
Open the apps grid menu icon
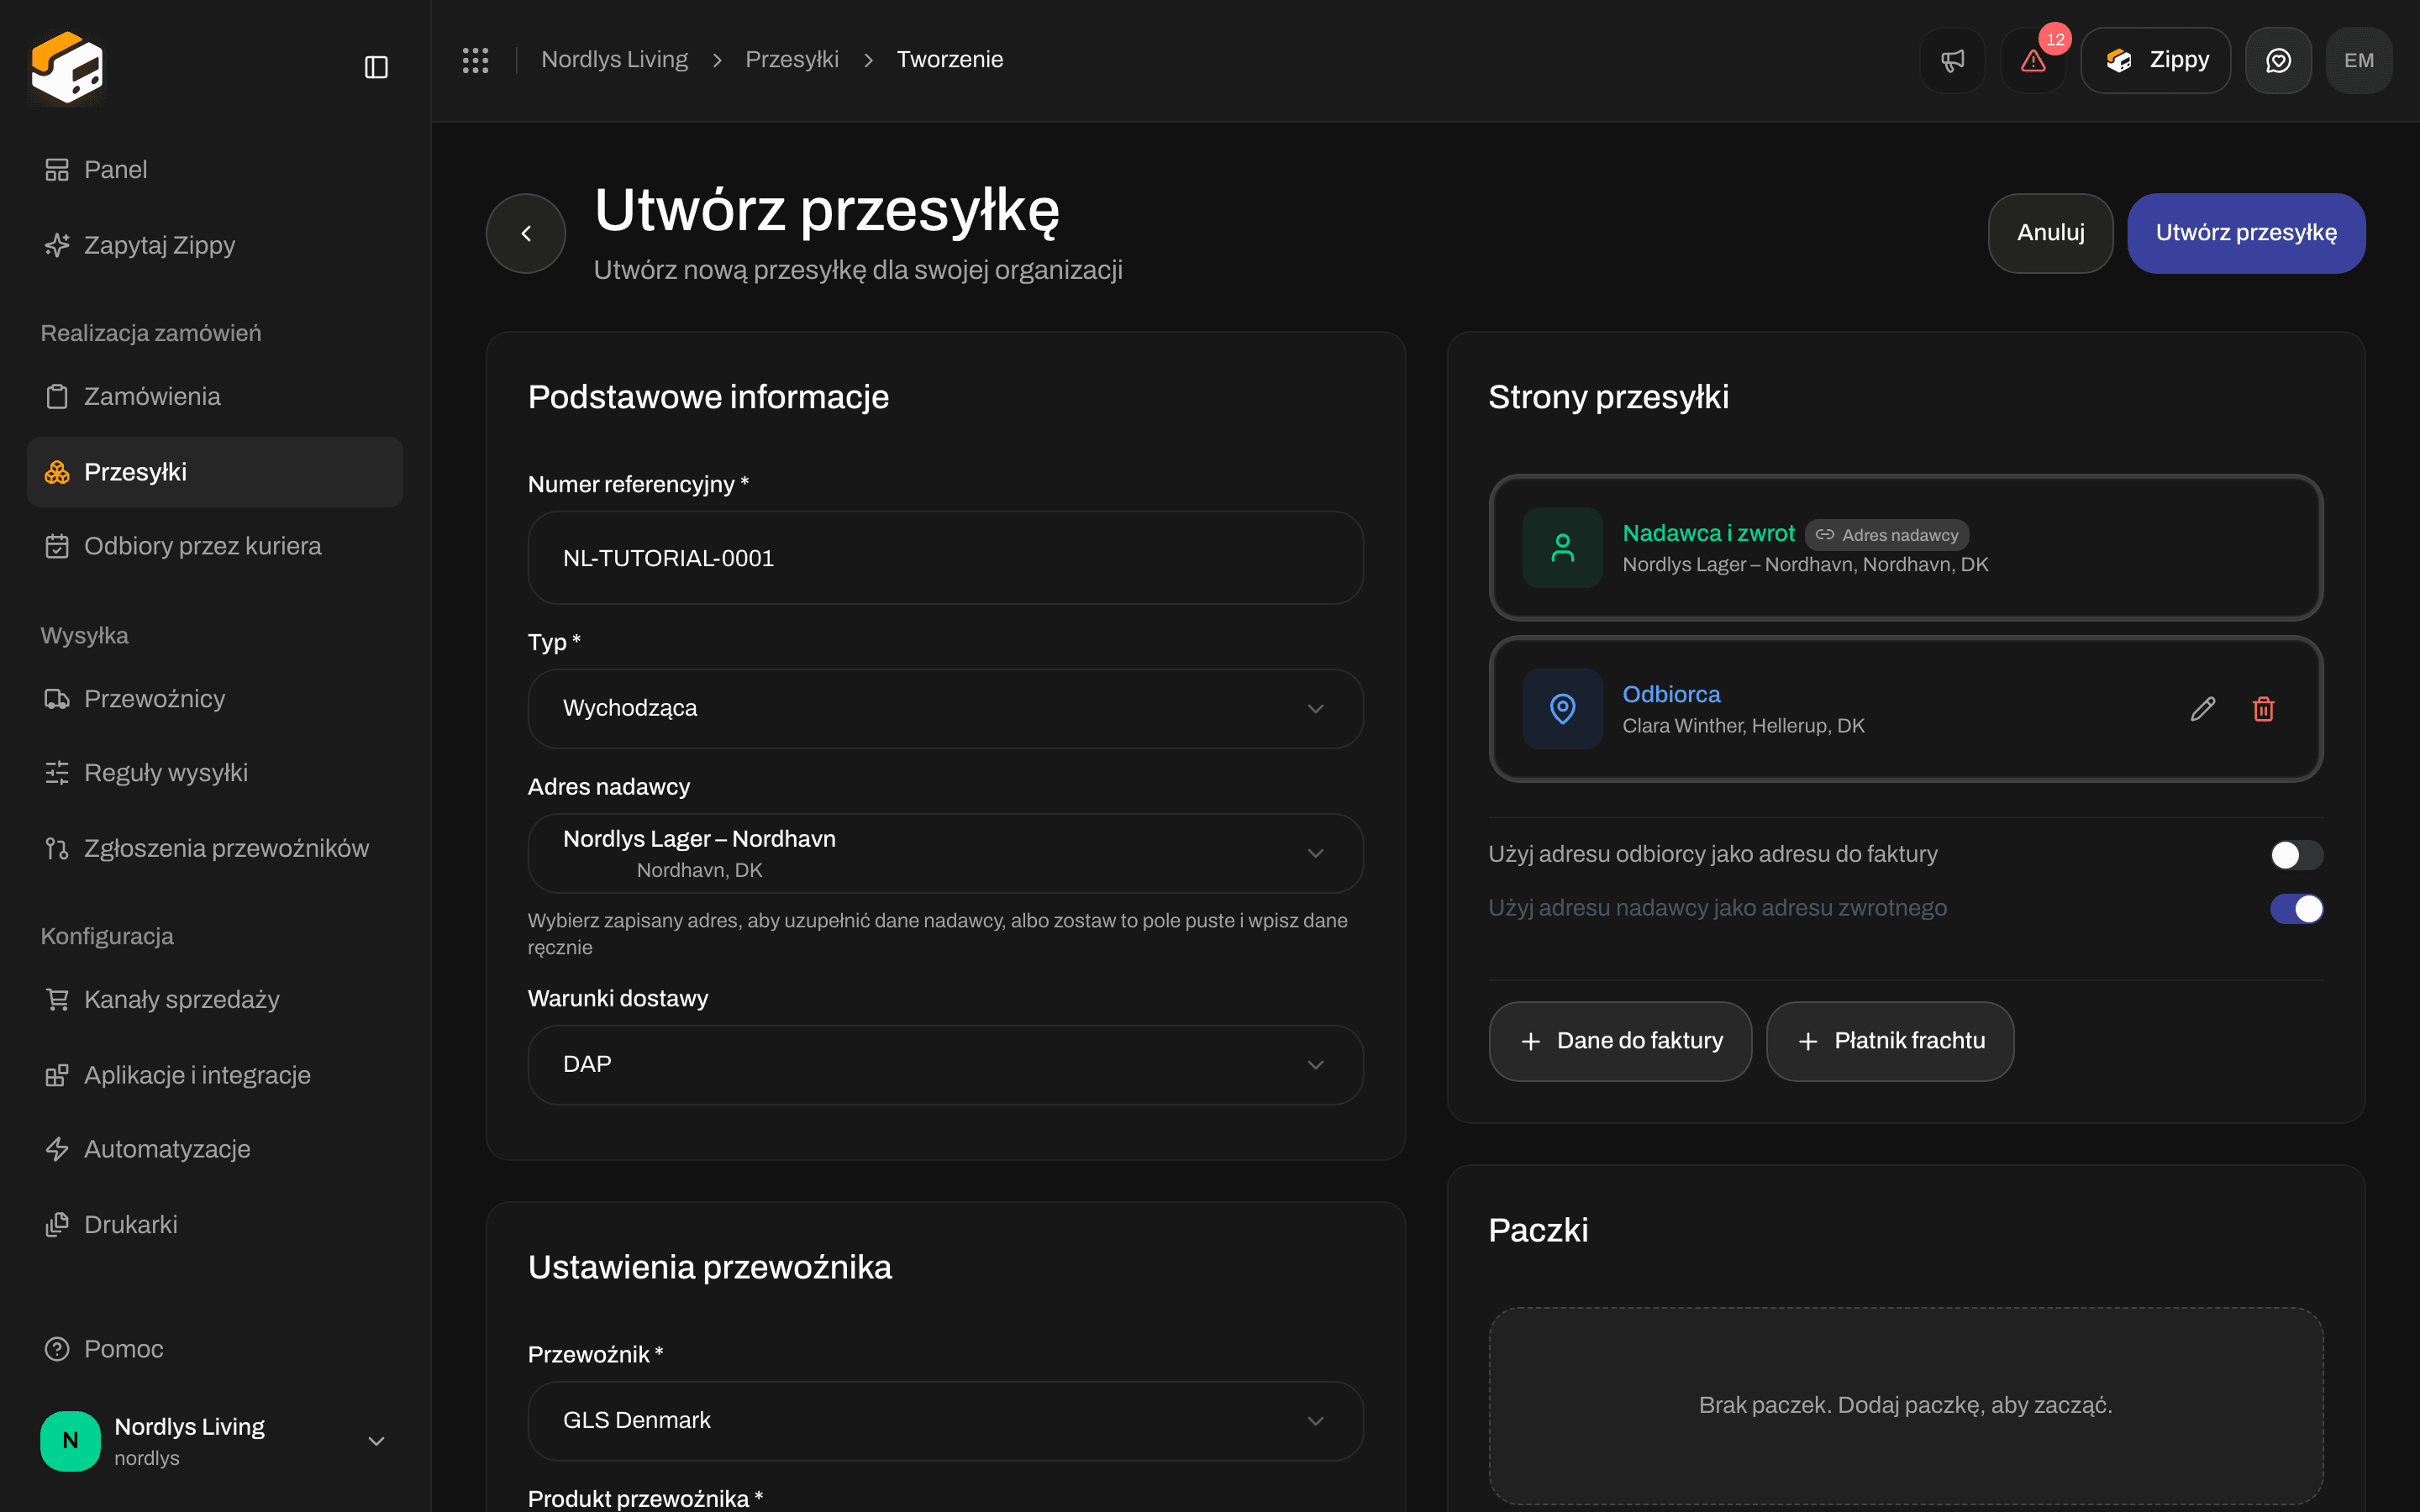coord(475,60)
